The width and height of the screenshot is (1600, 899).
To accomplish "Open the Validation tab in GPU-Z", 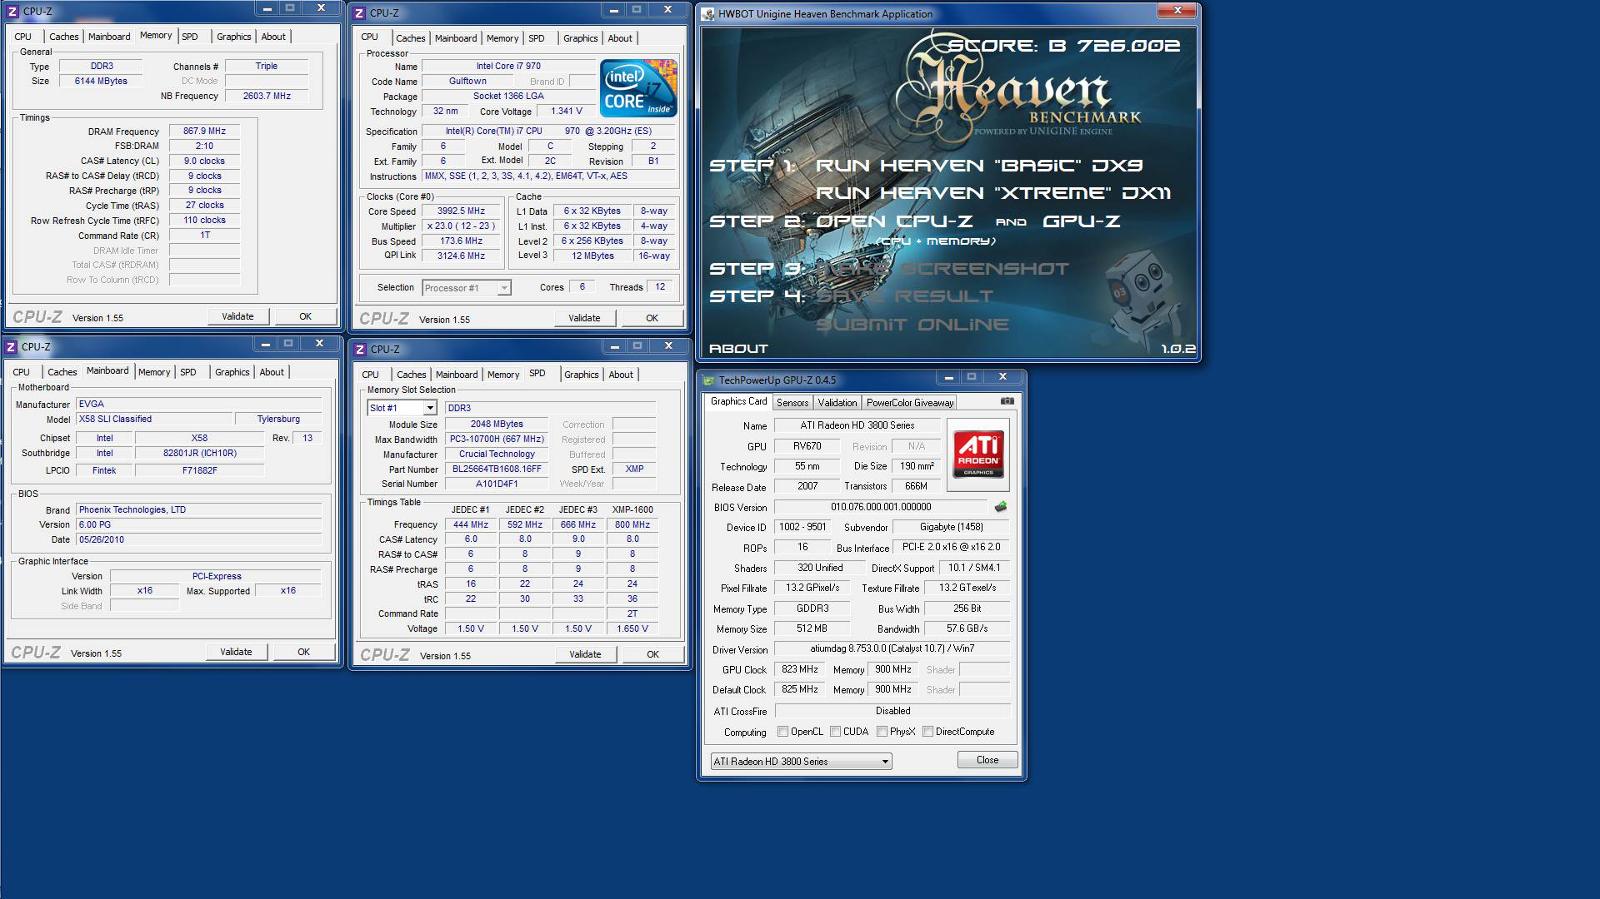I will (837, 402).
